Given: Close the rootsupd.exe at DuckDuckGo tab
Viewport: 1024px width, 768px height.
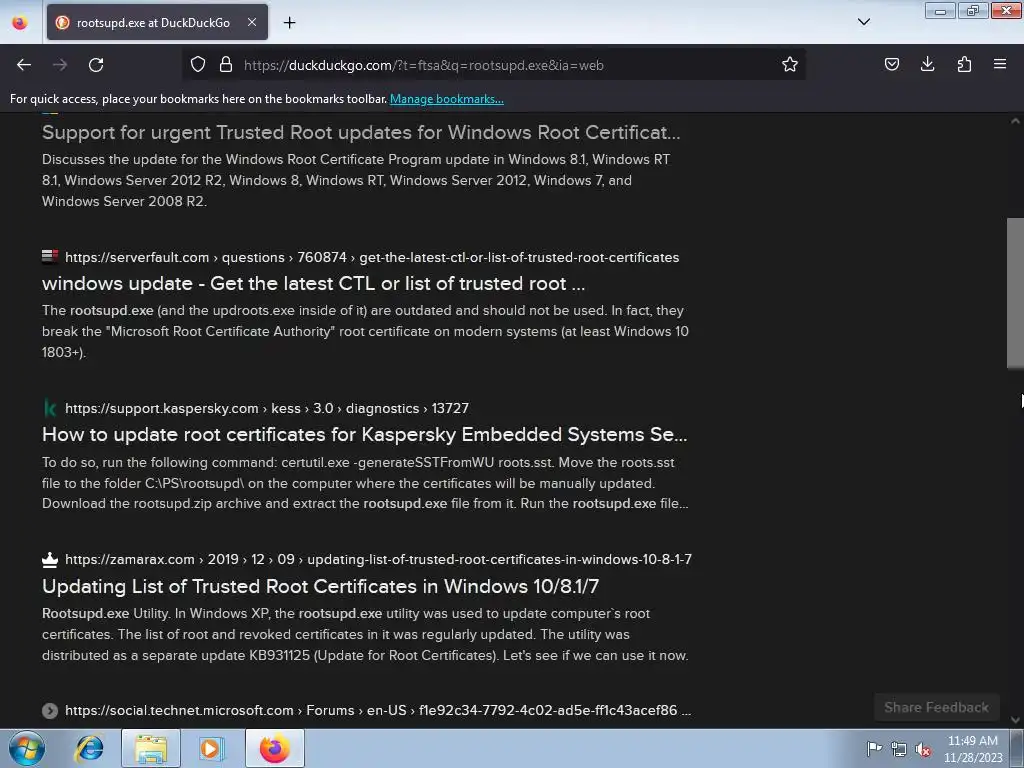Looking at the screenshot, I should pyautogui.click(x=252, y=22).
